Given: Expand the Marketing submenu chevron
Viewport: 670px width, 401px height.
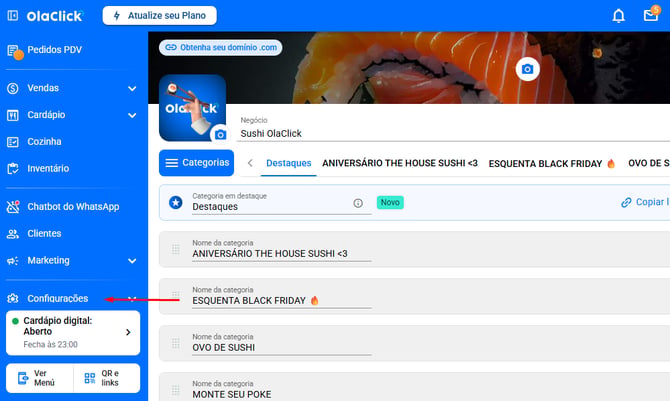Looking at the screenshot, I should 132,261.
